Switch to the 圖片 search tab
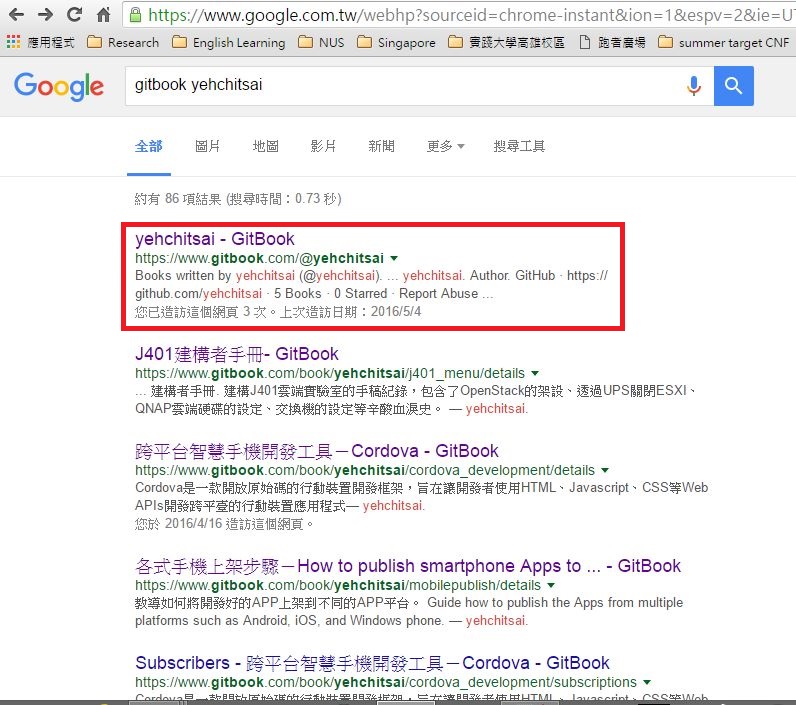Viewport: 796px width, 705px height. click(207, 146)
